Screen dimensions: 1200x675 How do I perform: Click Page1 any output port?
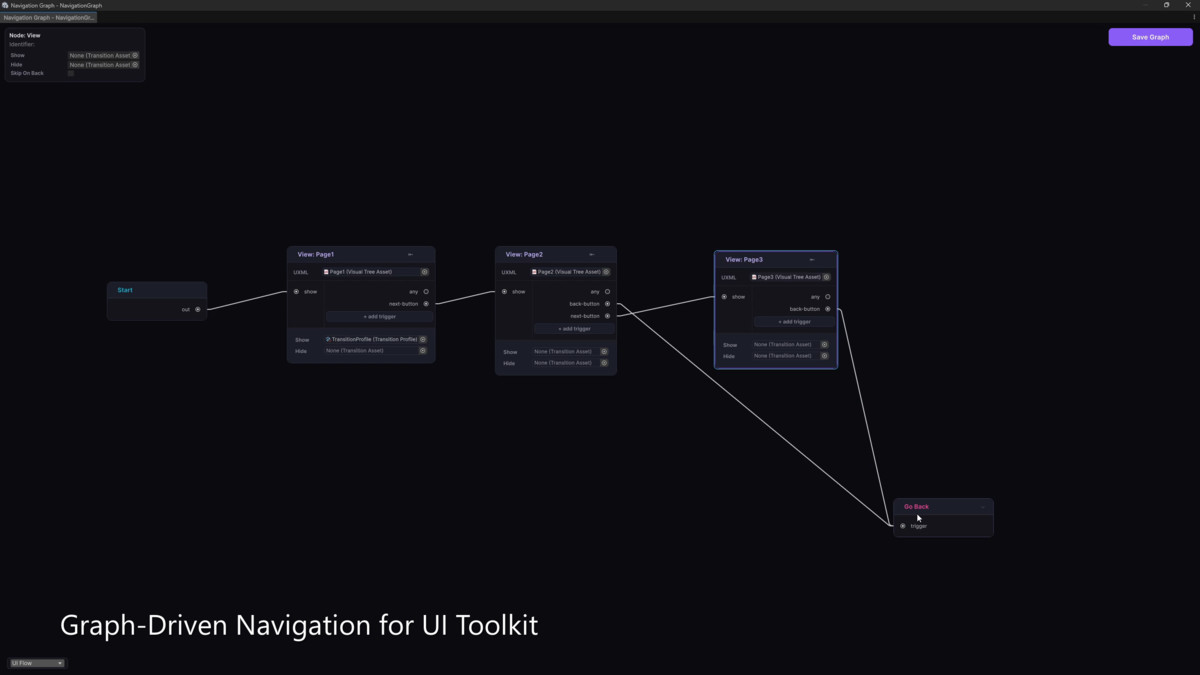[x=426, y=292]
